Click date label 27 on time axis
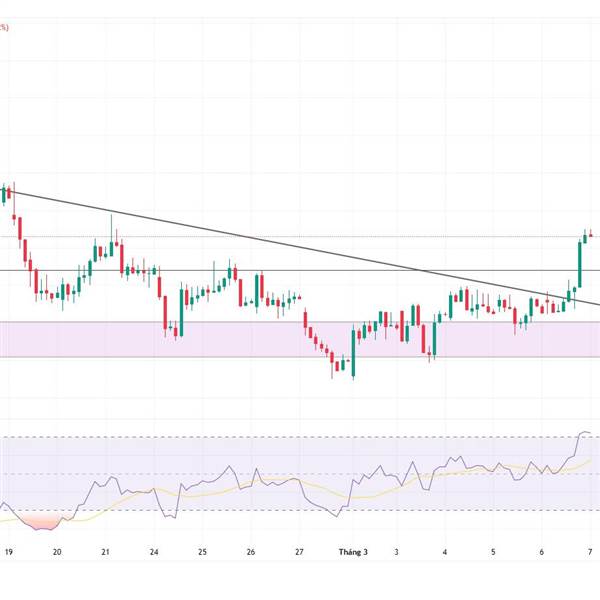The image size is (600, 600). [299, 551]
